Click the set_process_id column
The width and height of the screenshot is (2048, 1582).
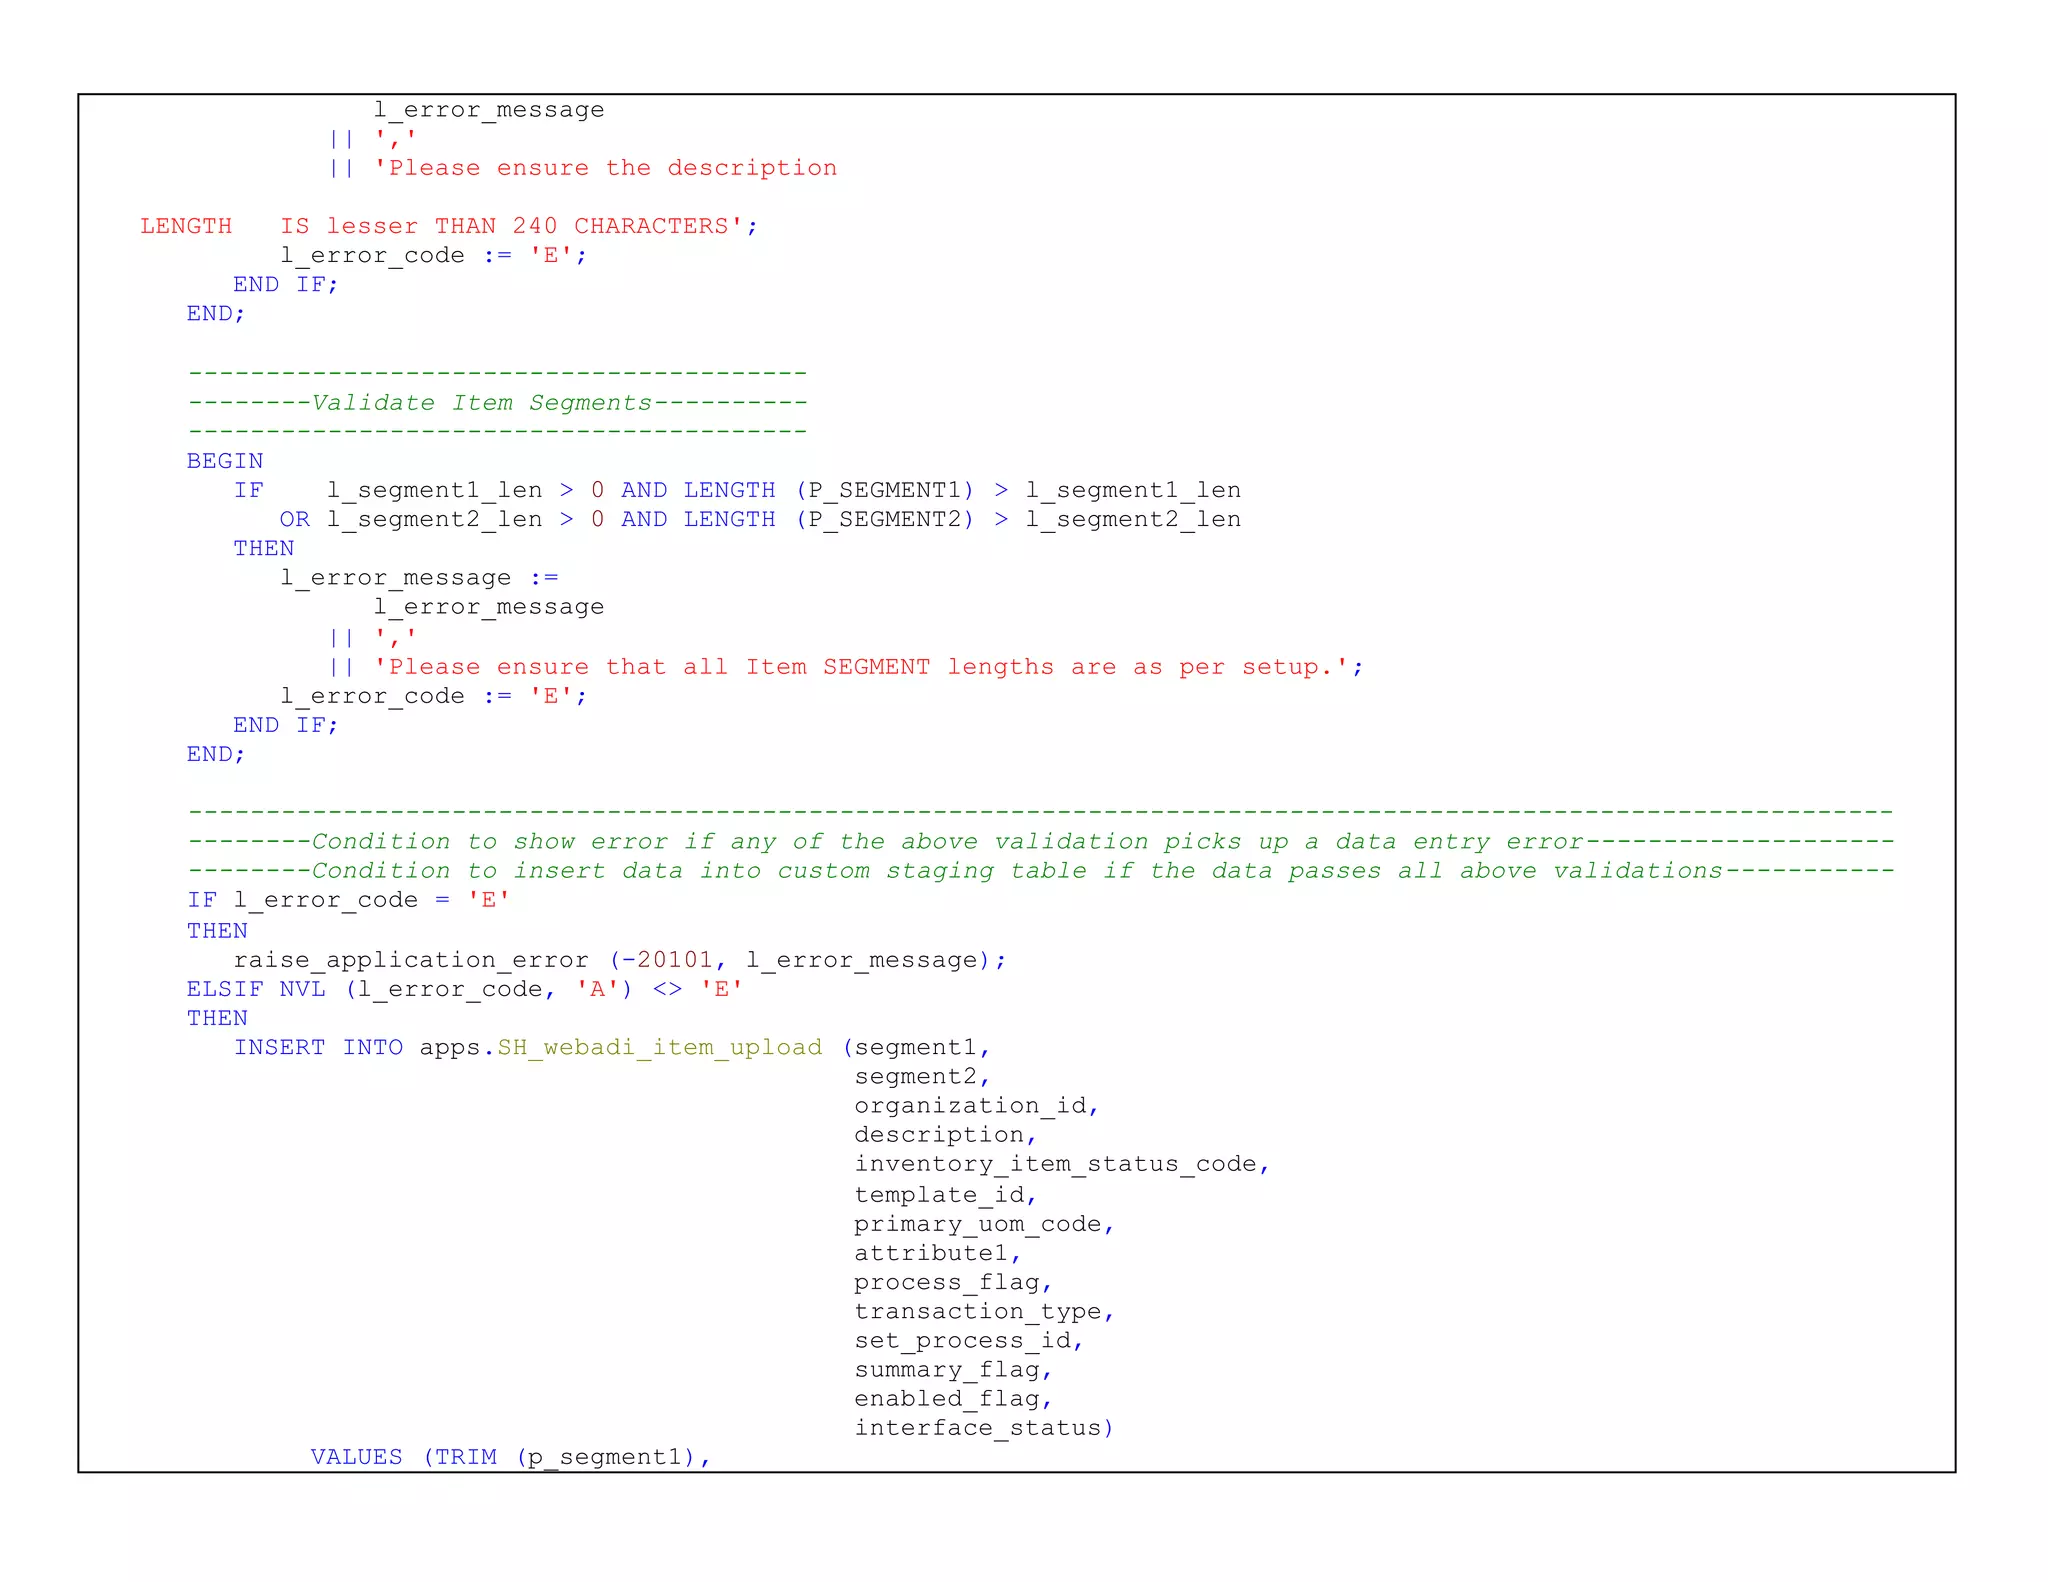[x=962, y=1340]
